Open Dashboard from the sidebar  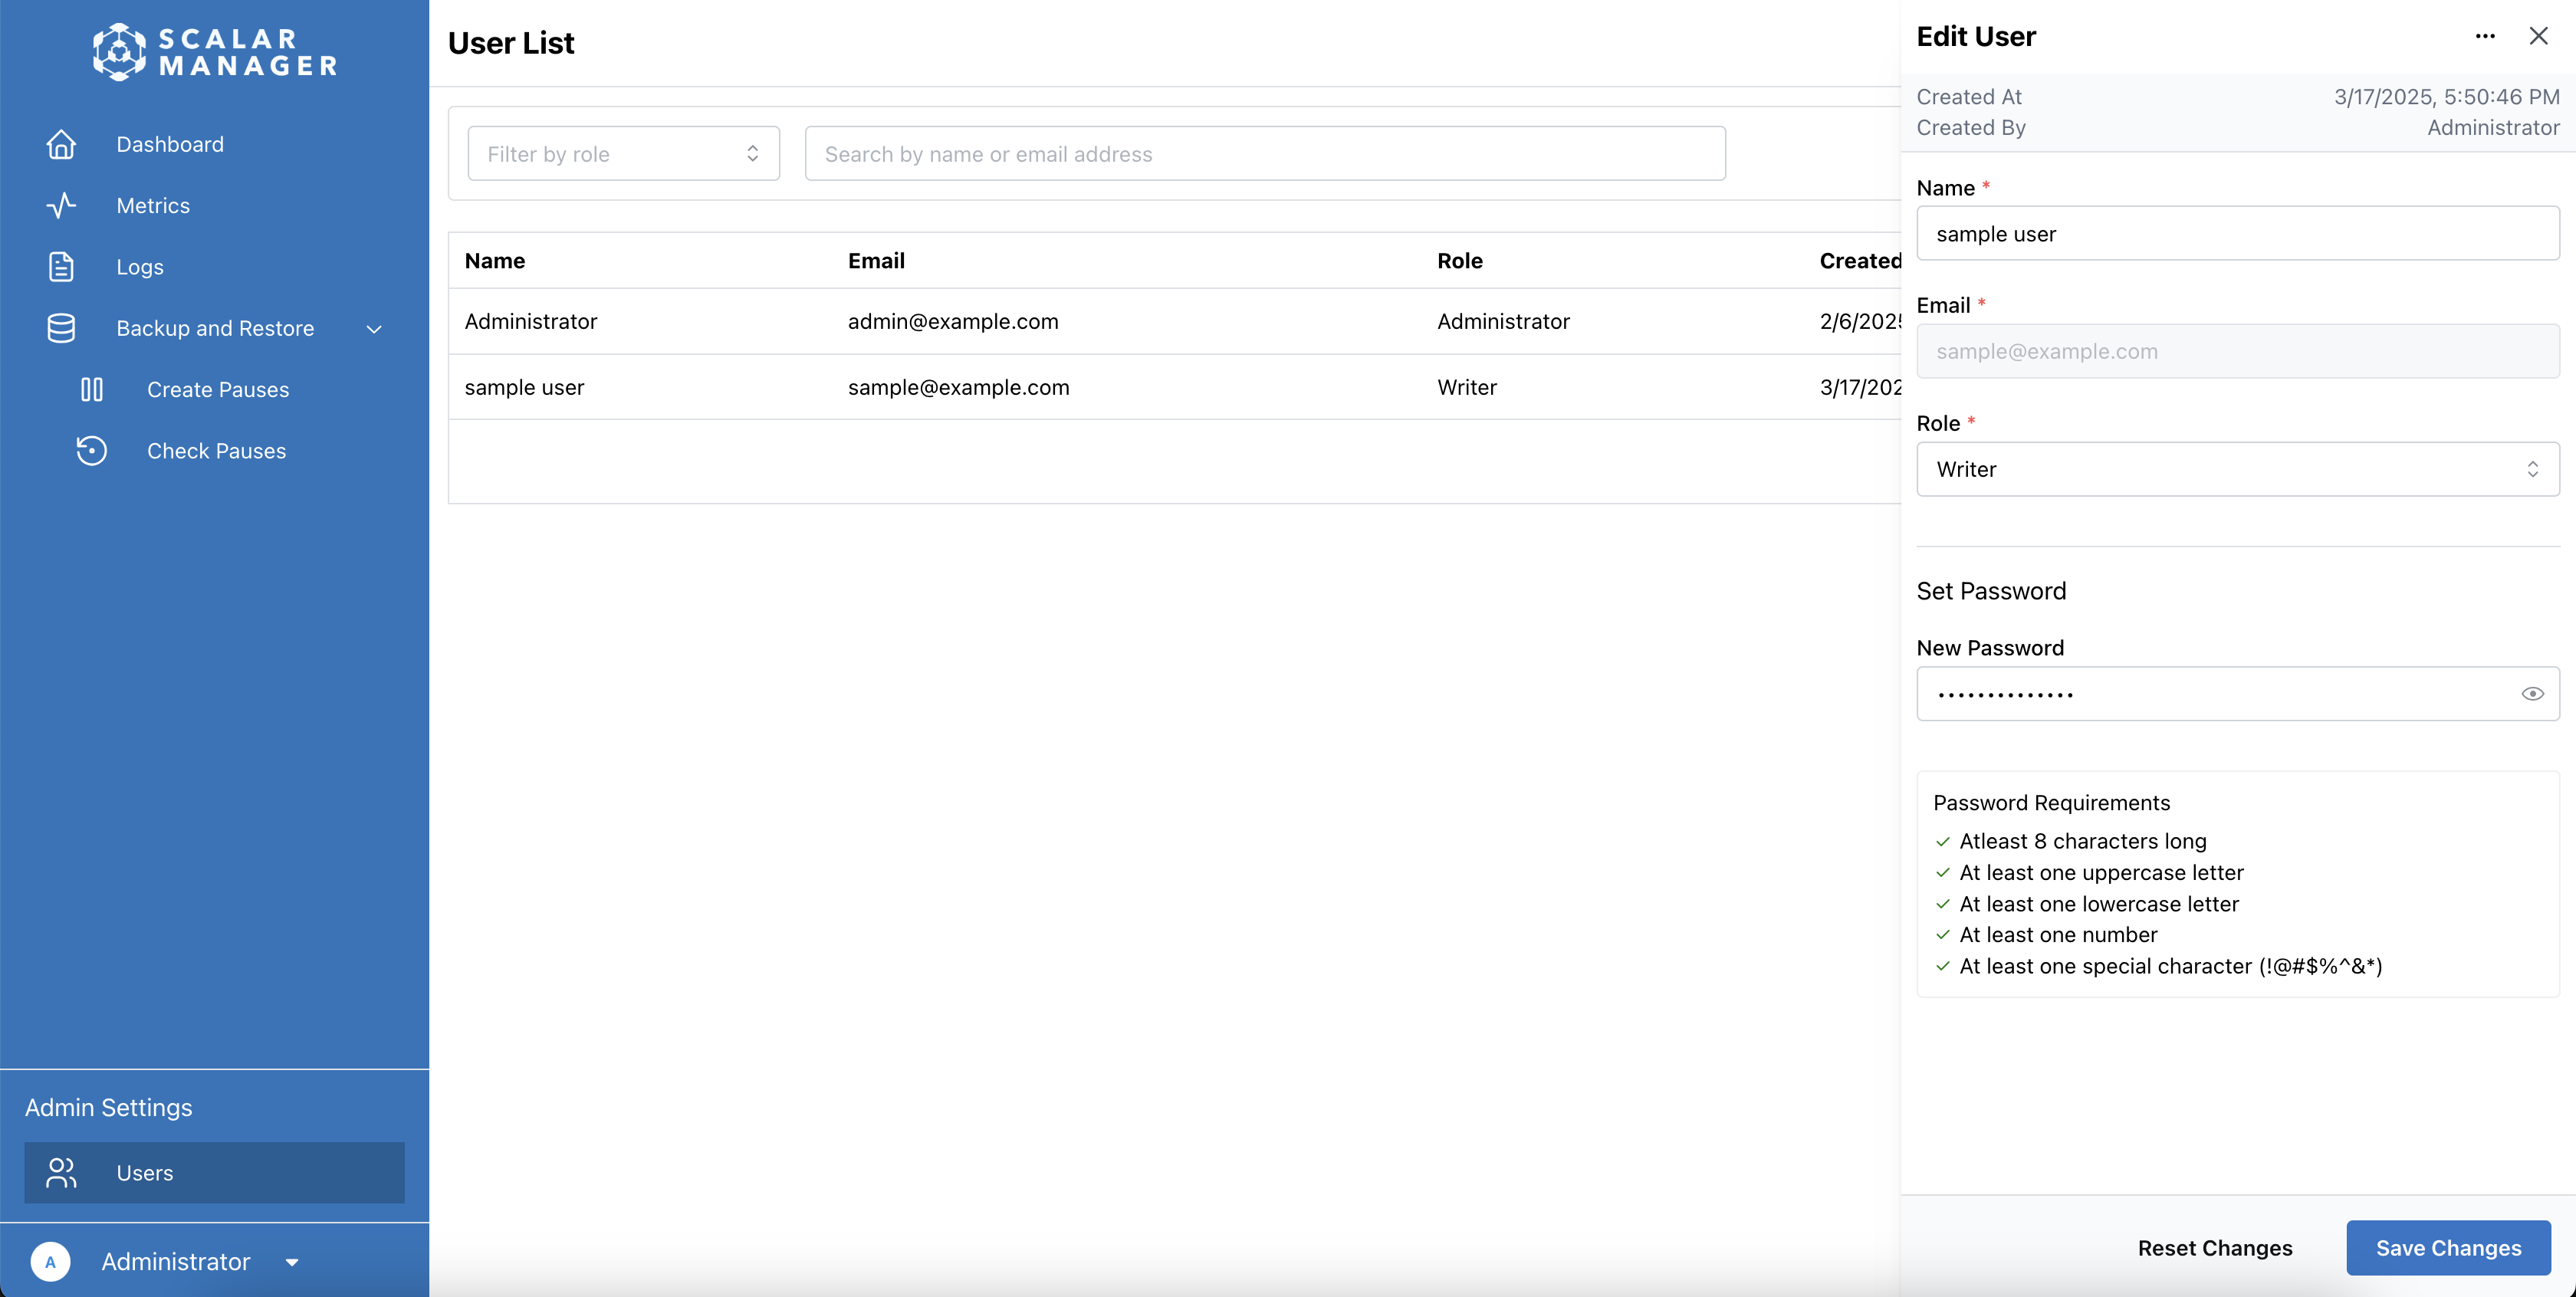(x=170, y=144)
